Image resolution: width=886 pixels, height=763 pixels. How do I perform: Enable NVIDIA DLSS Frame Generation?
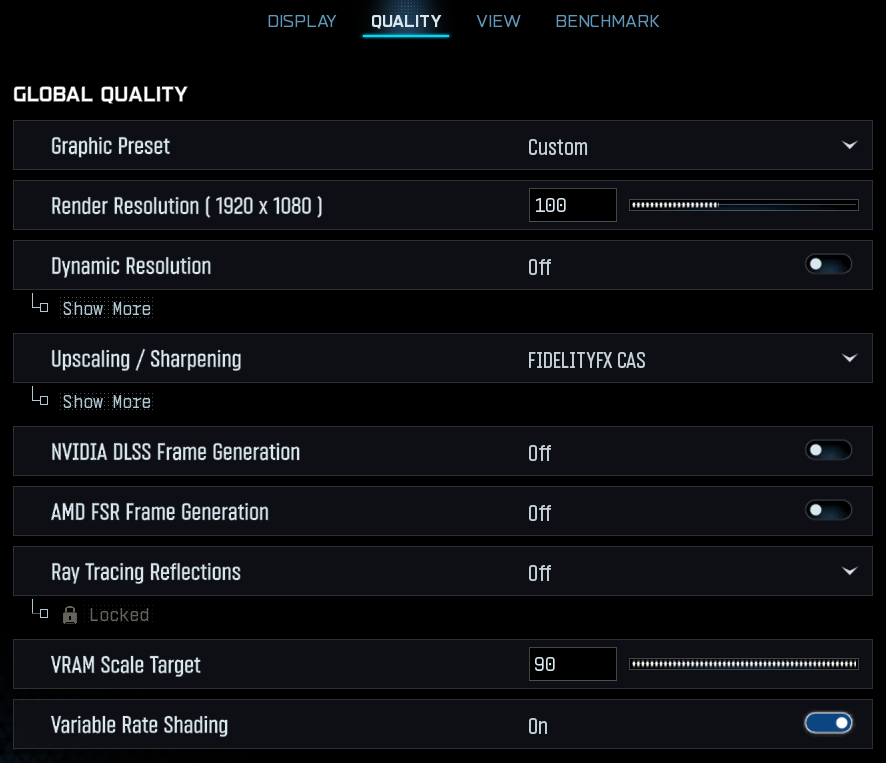(x=828, y=450)
